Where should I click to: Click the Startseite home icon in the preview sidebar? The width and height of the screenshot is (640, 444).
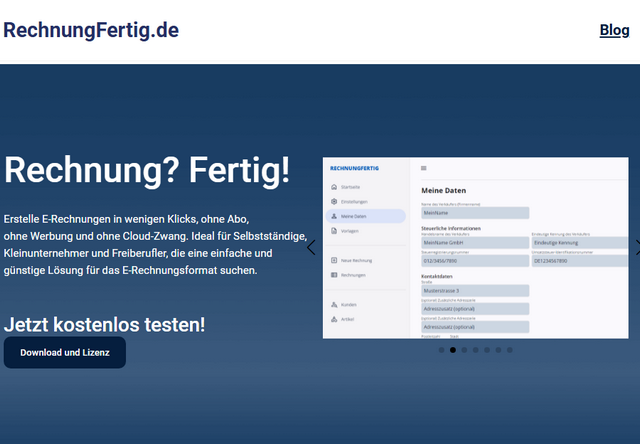[x=334, y=187]
